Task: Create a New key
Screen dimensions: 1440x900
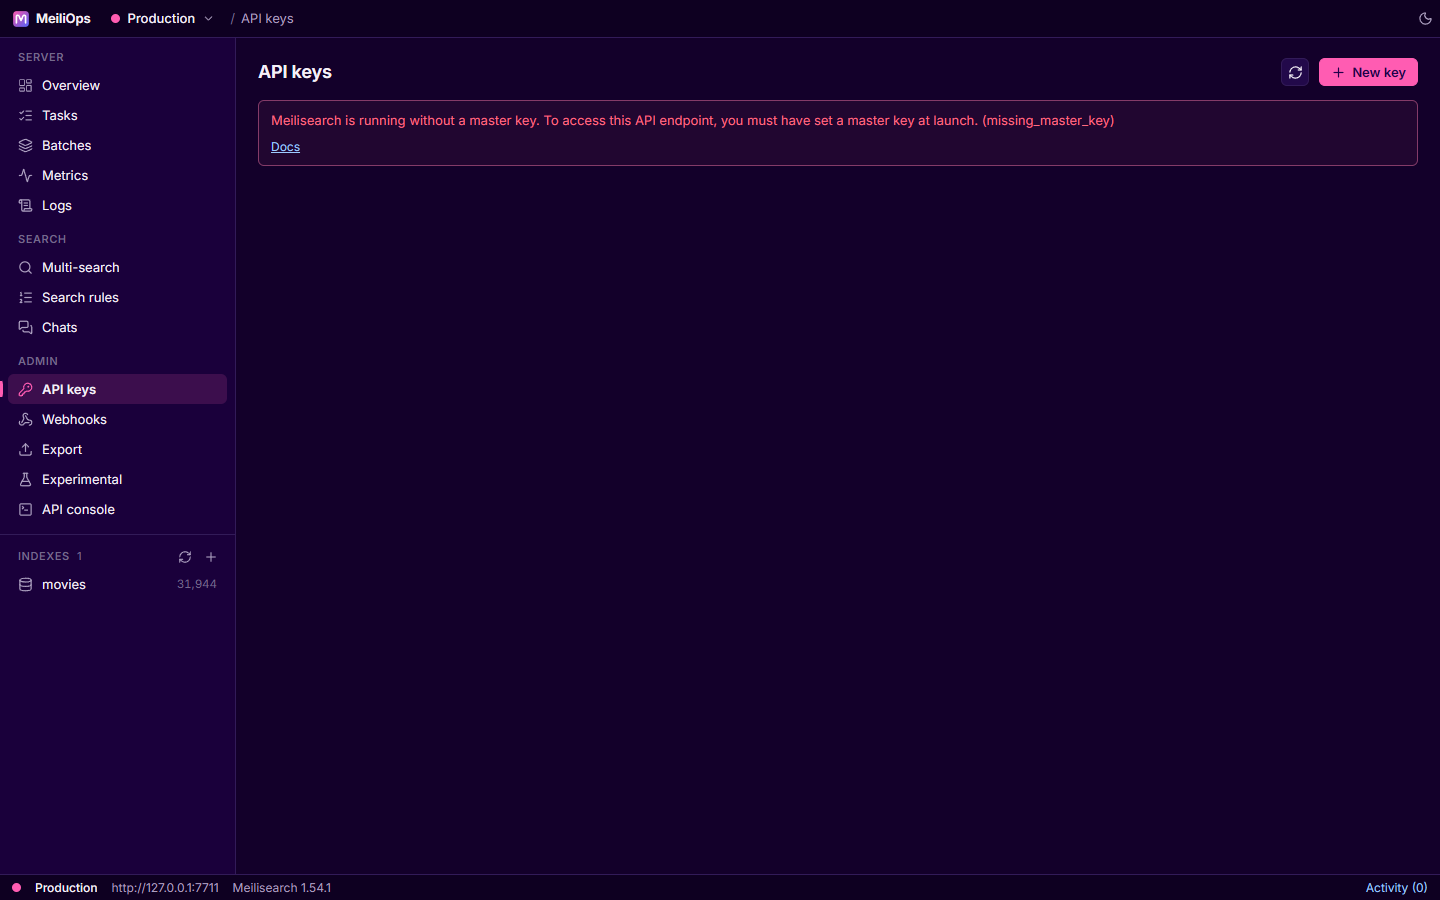Action: pos(1368,72)
